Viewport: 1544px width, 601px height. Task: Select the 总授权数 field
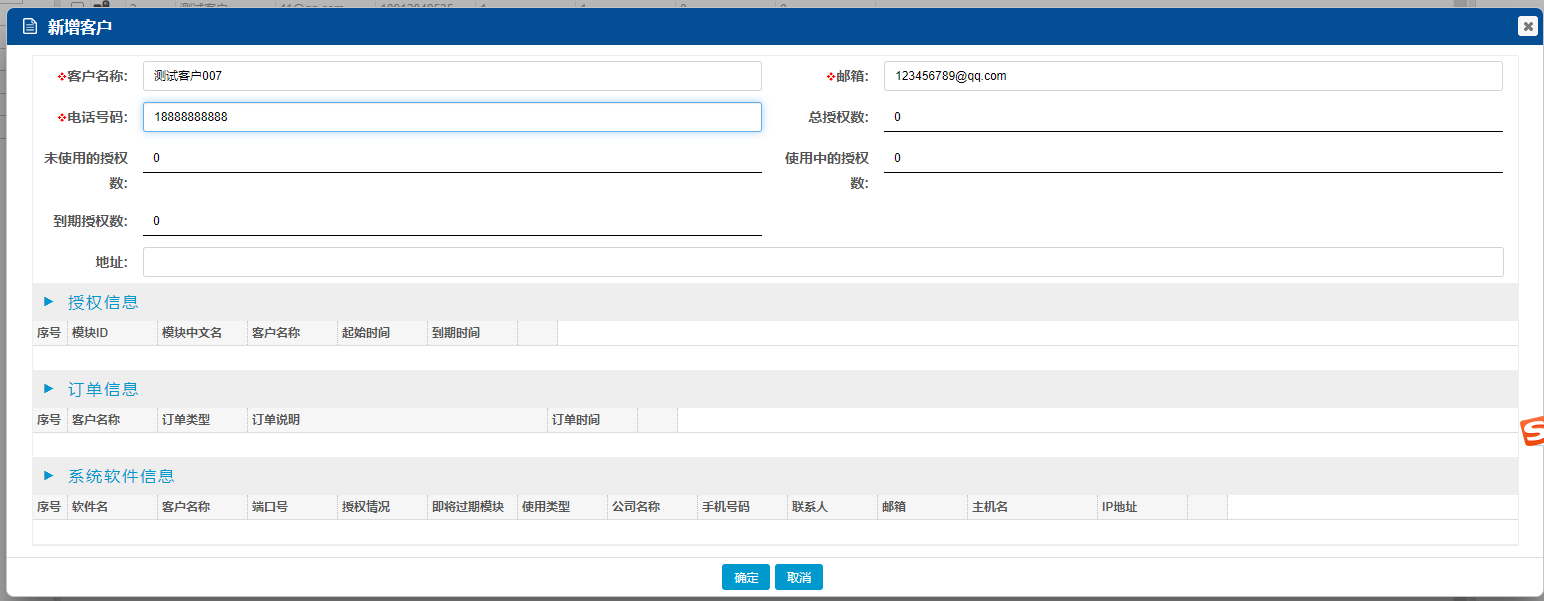[1193, 117]
